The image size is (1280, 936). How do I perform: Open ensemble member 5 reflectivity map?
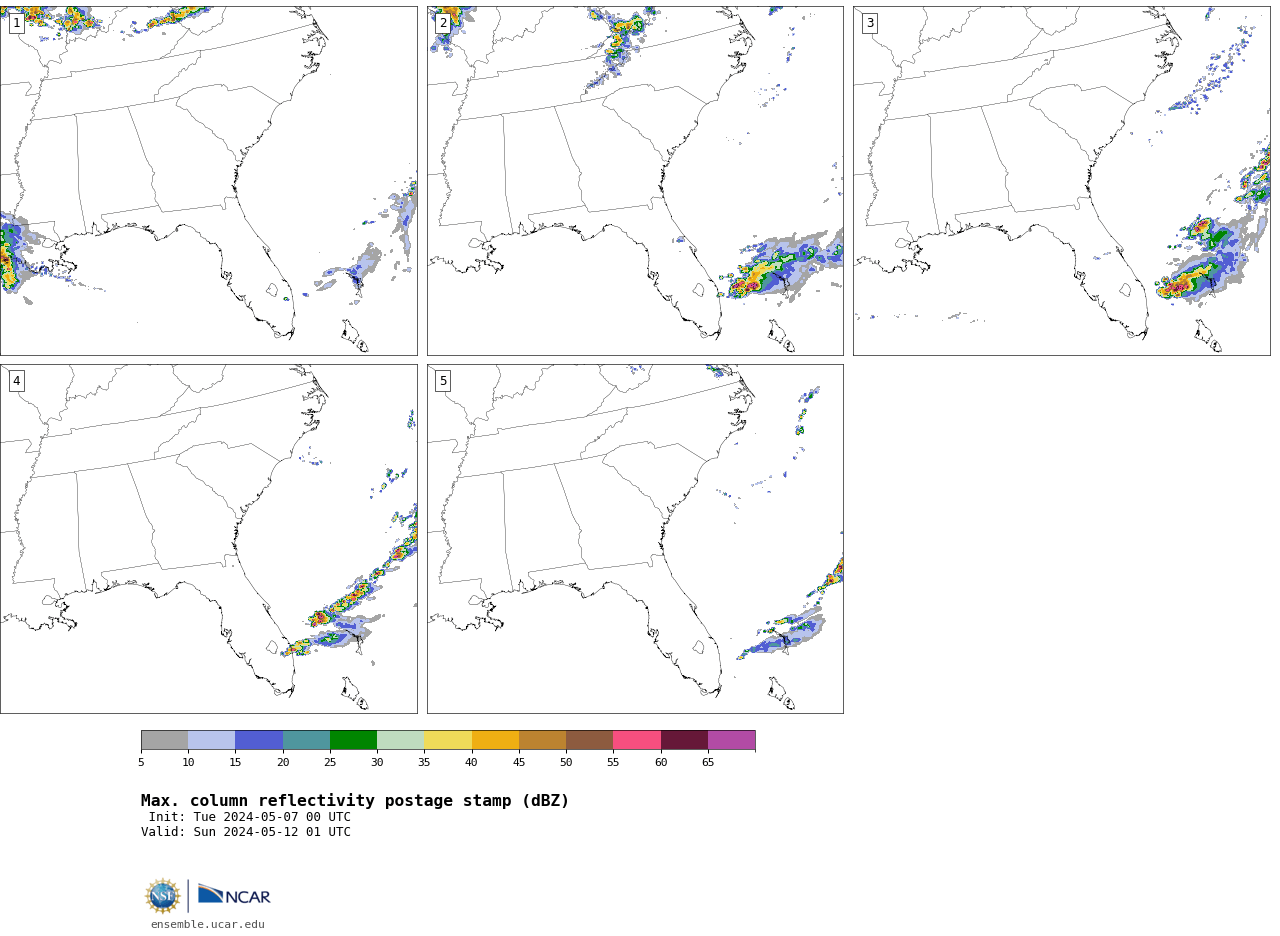(635, 539)
